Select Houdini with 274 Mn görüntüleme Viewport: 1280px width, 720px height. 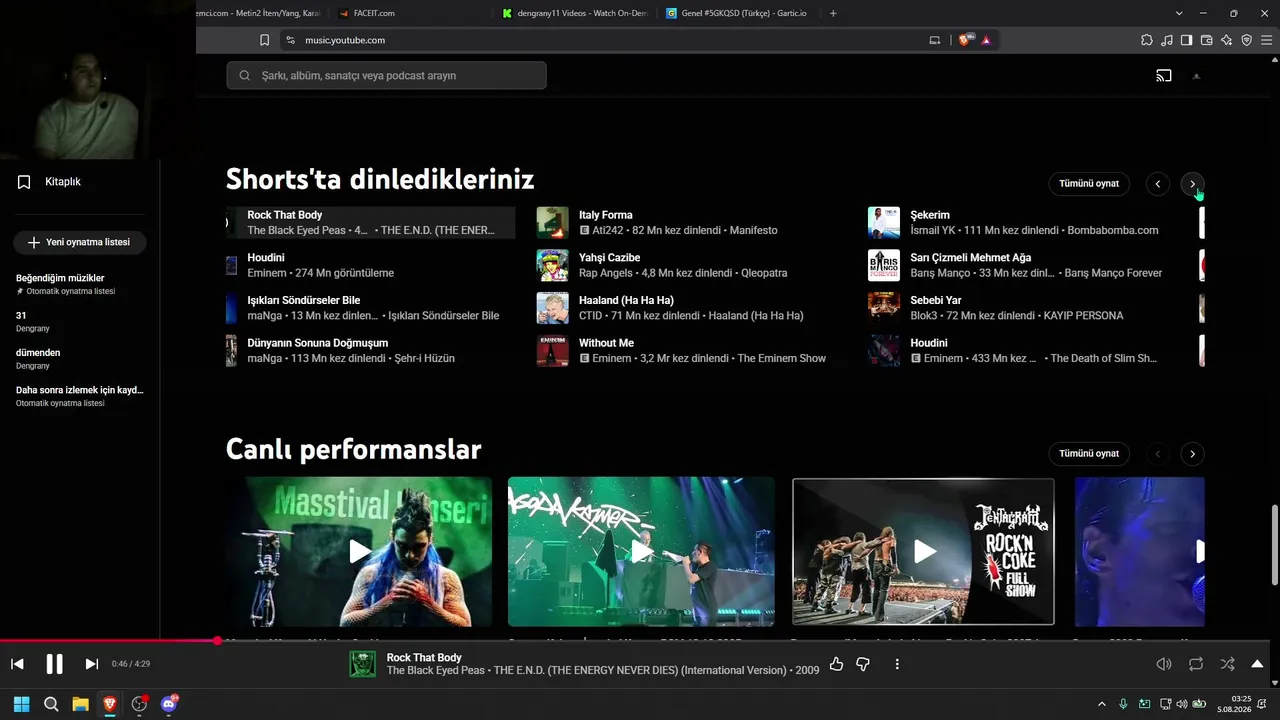coord(371,265)
